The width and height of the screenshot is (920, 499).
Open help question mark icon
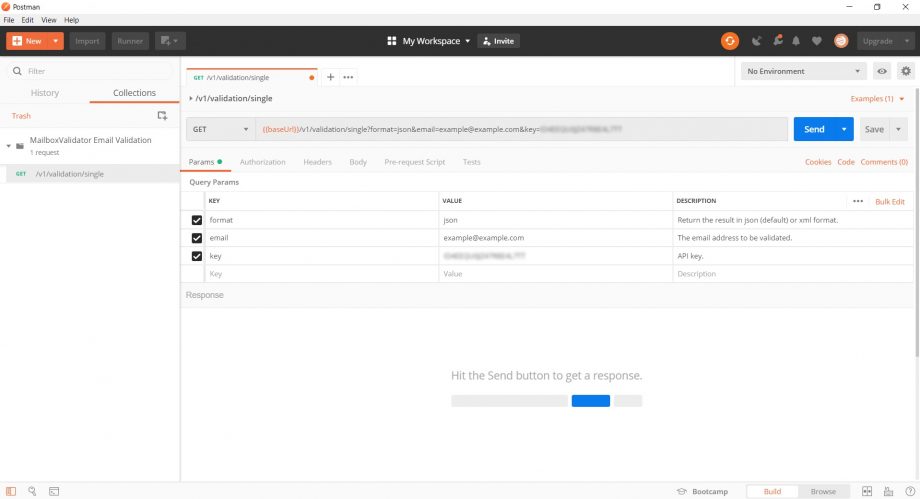[910, 491]
